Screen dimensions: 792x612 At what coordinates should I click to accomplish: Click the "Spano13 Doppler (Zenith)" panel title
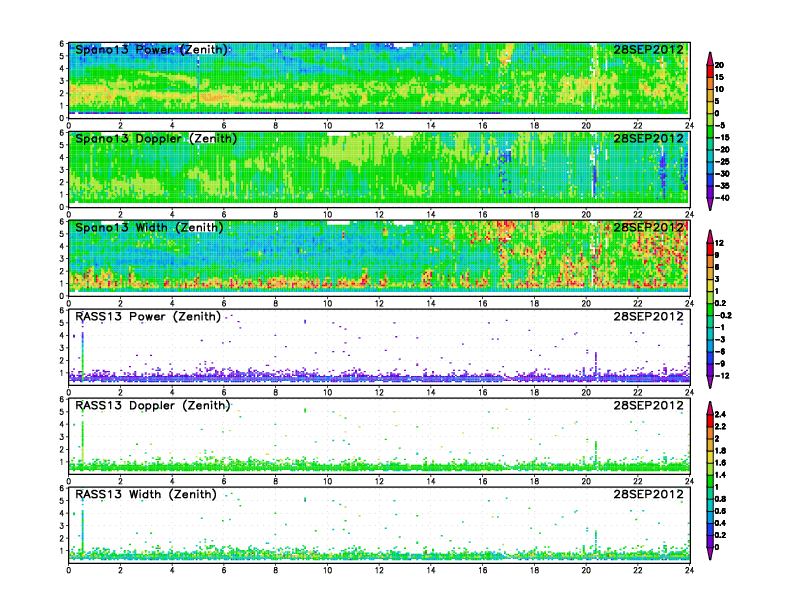(x=156, y=138)
